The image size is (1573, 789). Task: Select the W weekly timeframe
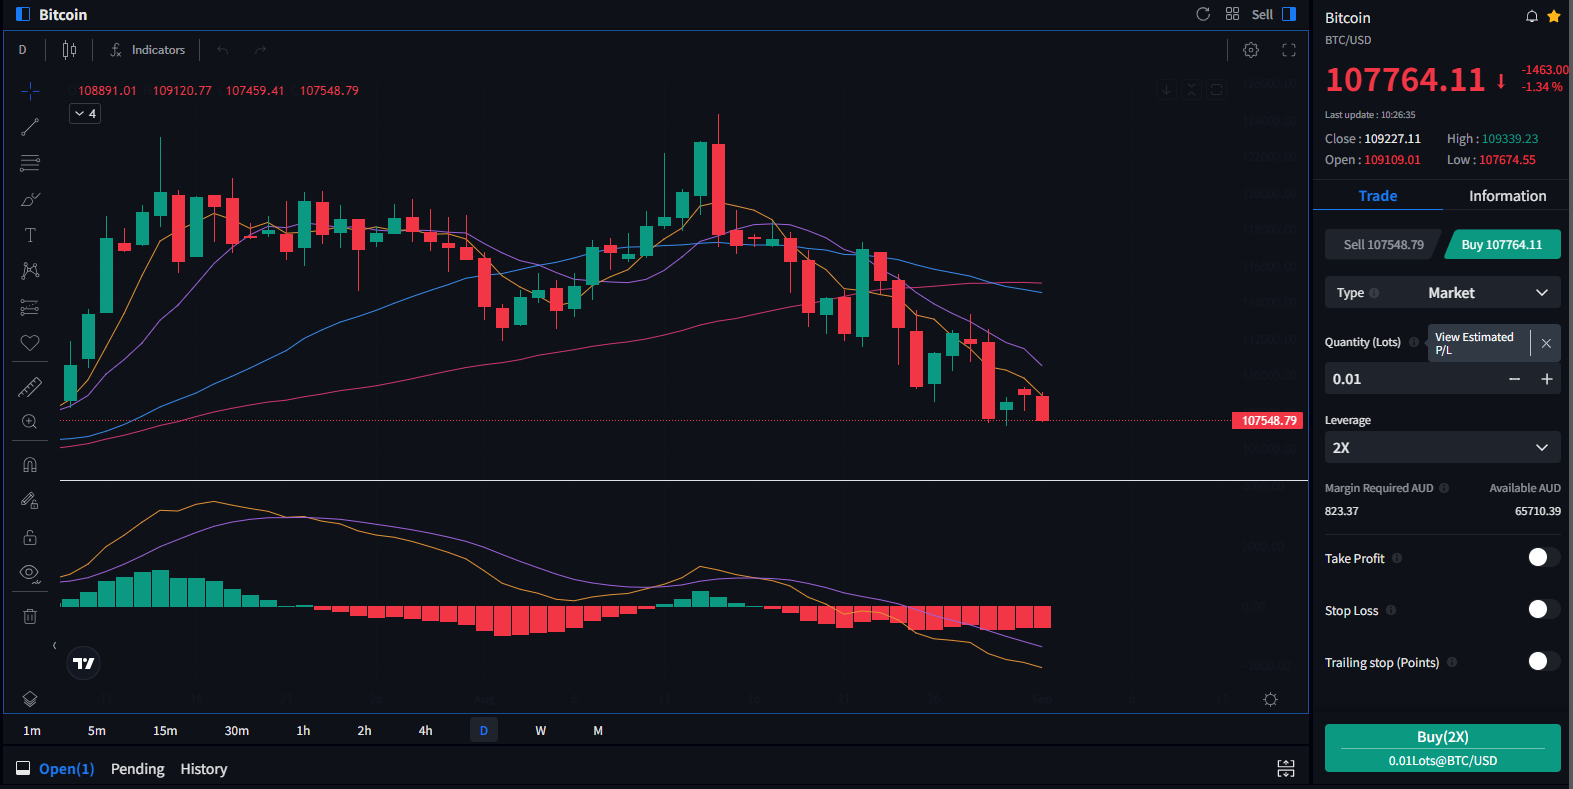(540, 731)
